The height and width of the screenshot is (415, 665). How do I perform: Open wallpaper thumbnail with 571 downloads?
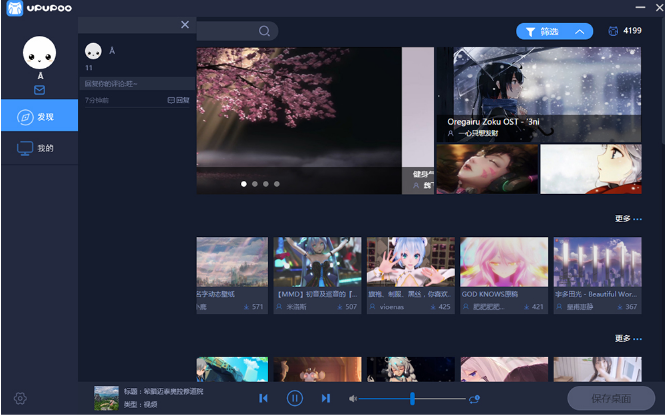232,262
